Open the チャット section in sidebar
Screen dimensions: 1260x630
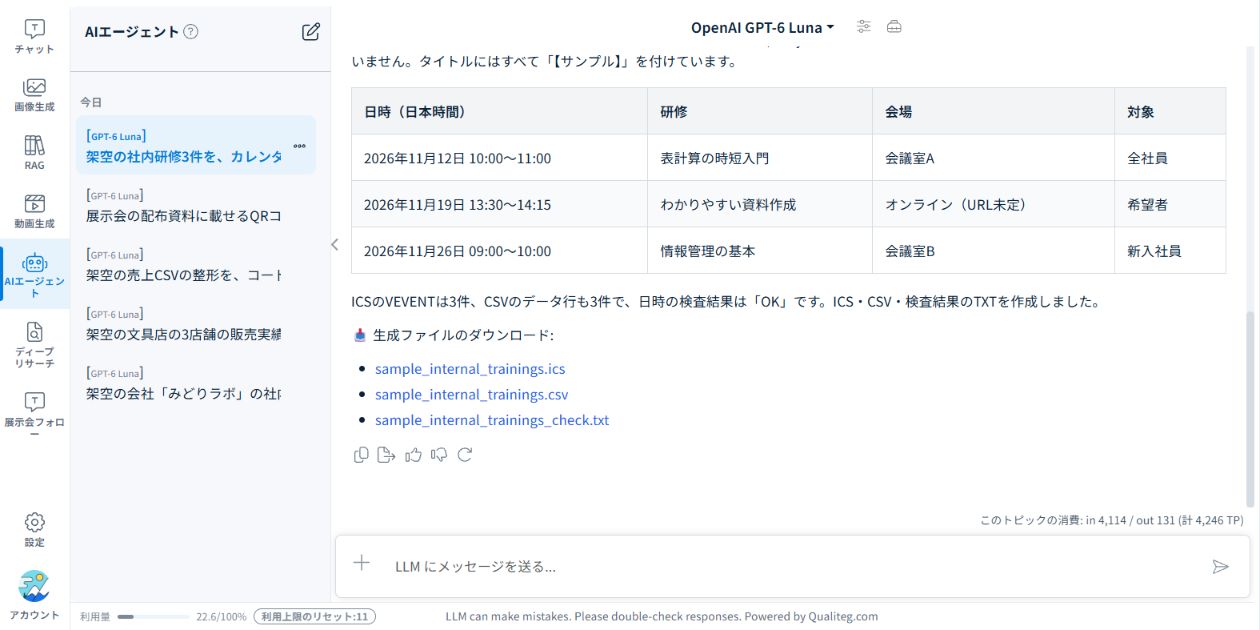tap(34, 37)
